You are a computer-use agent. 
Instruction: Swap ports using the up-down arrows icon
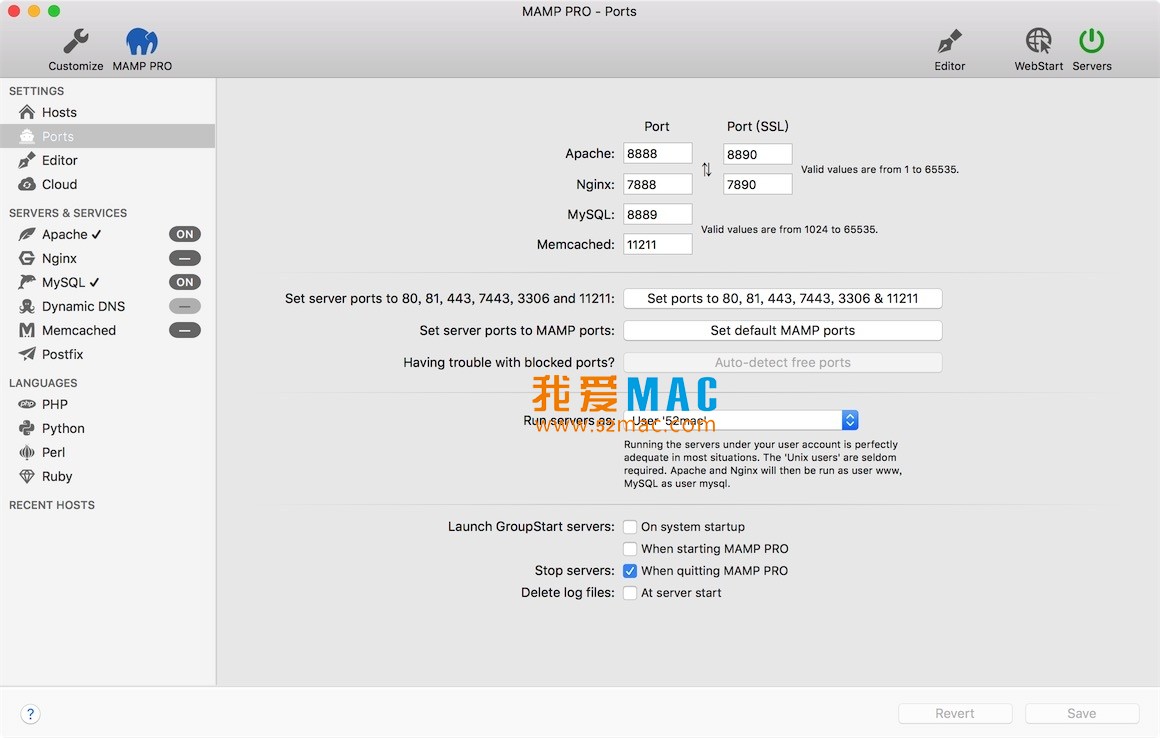(707, 169)
